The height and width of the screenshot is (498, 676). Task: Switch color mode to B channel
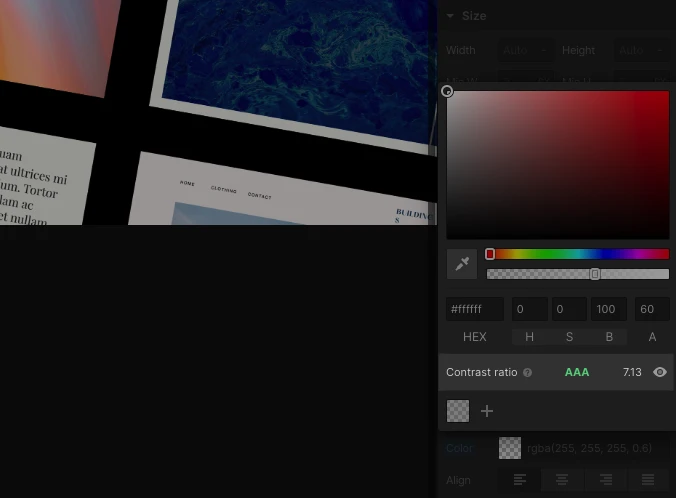tap(609, 337)
